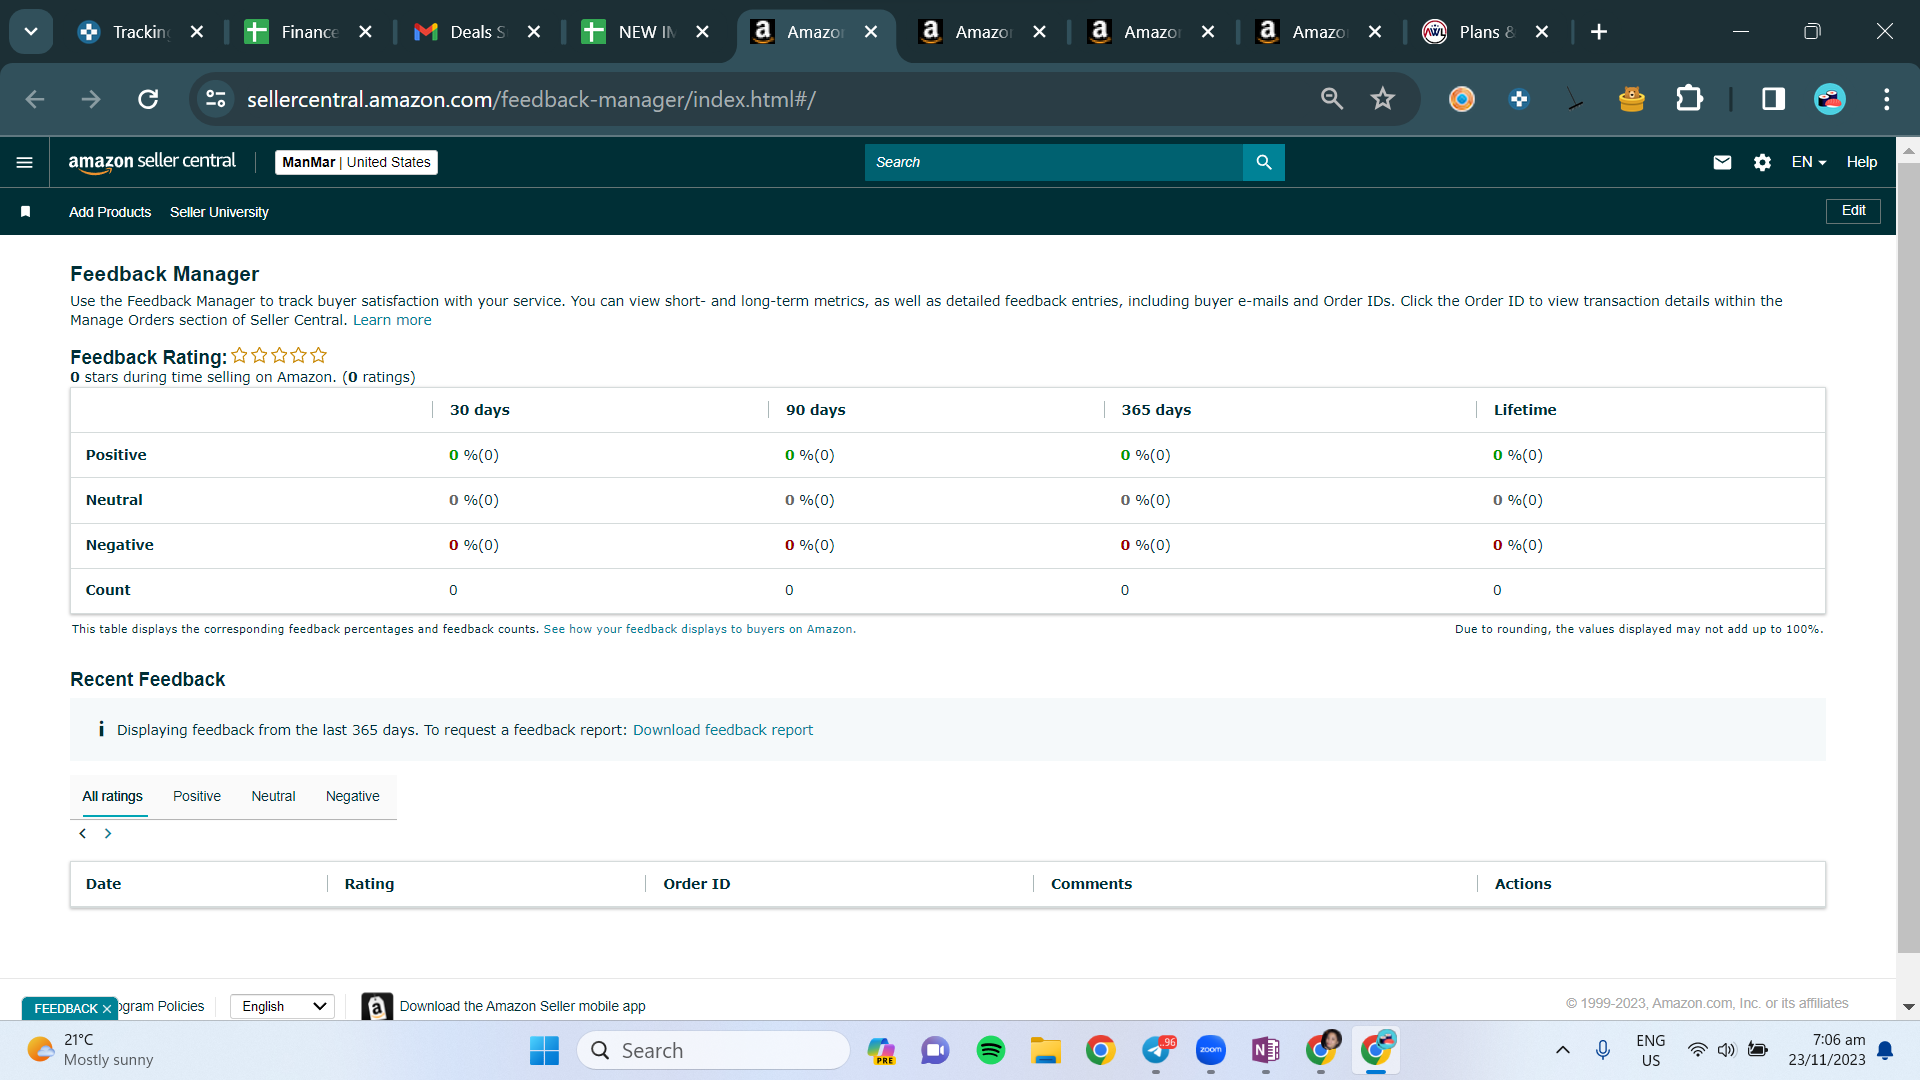Click the Rating column header
This screenshot has width=1920, height=1080.
click(369, 884)
